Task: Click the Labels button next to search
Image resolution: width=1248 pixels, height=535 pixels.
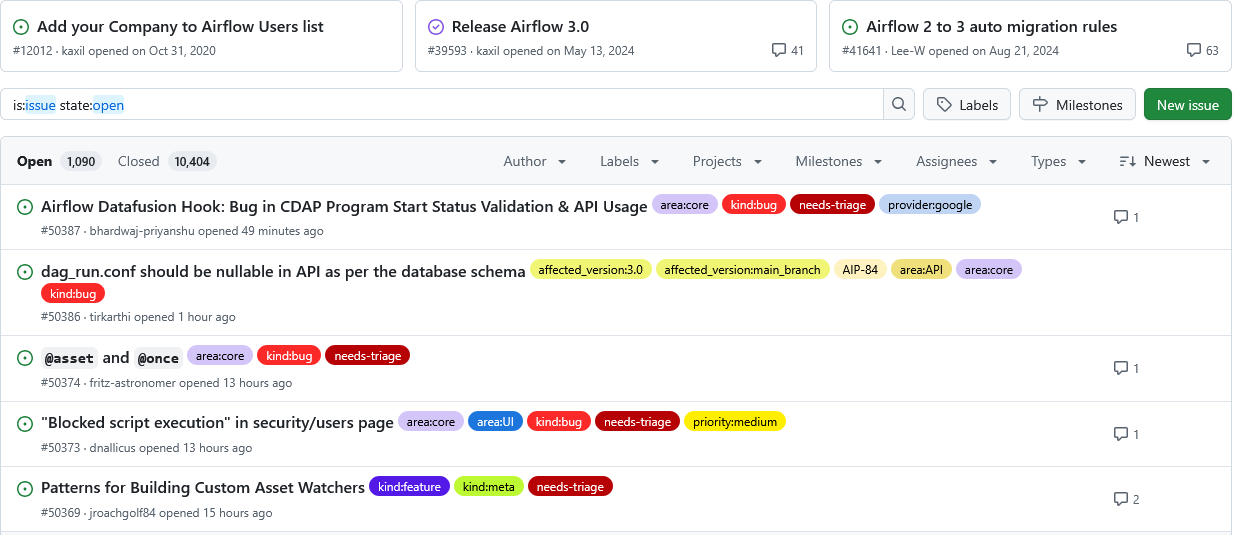Action: tap(967, 105)
